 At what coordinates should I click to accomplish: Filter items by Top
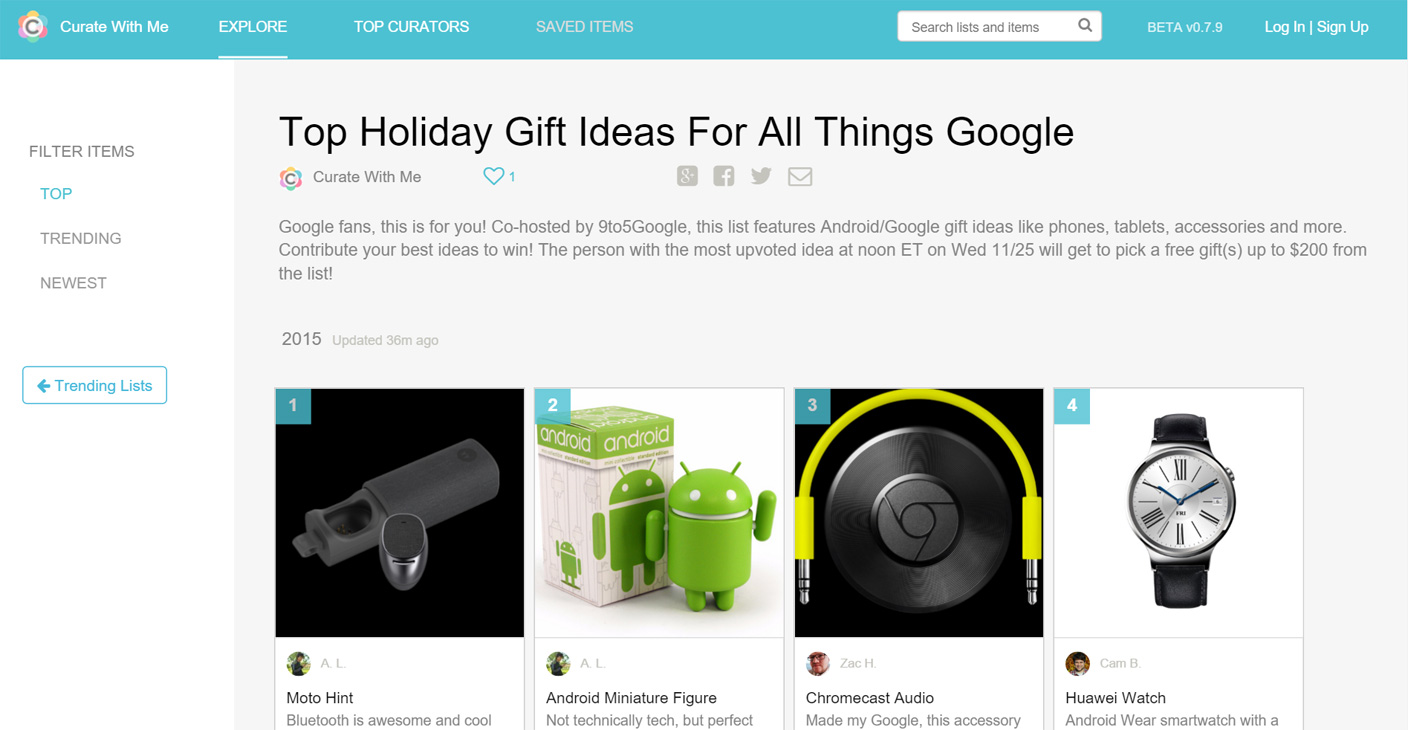click(x=56, y=194)
